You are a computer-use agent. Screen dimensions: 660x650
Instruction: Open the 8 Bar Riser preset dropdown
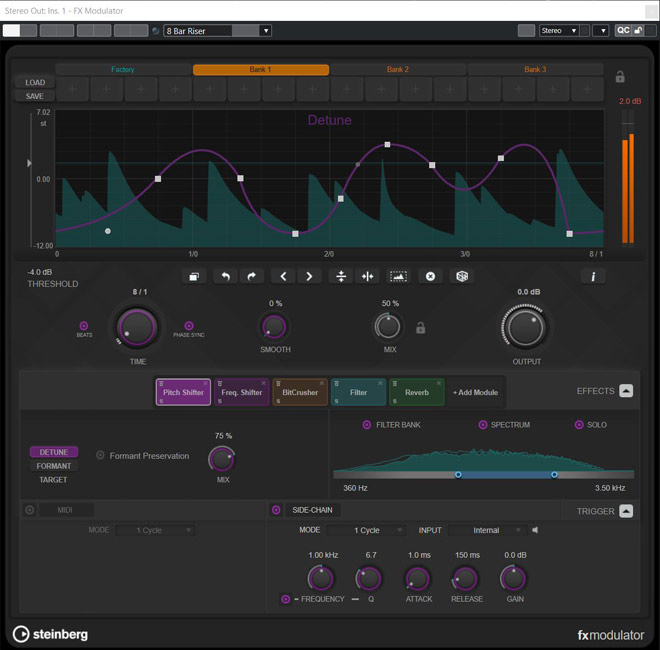pos(266,31)
